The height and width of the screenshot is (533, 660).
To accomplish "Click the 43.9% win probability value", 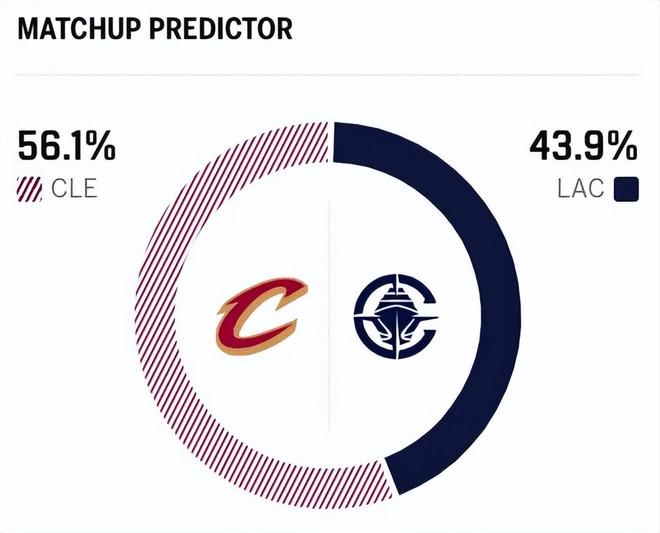I will click(x=583, y=148).
